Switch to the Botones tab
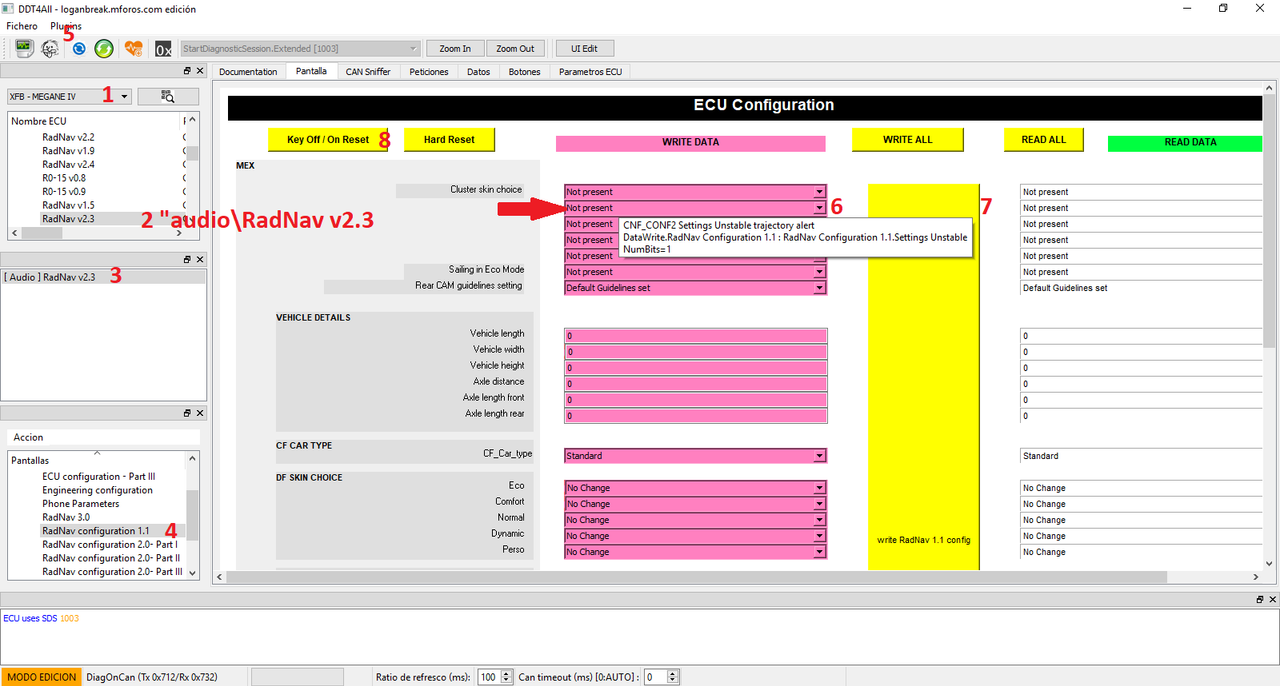The image size is (1280, 686). coord(524,72)
